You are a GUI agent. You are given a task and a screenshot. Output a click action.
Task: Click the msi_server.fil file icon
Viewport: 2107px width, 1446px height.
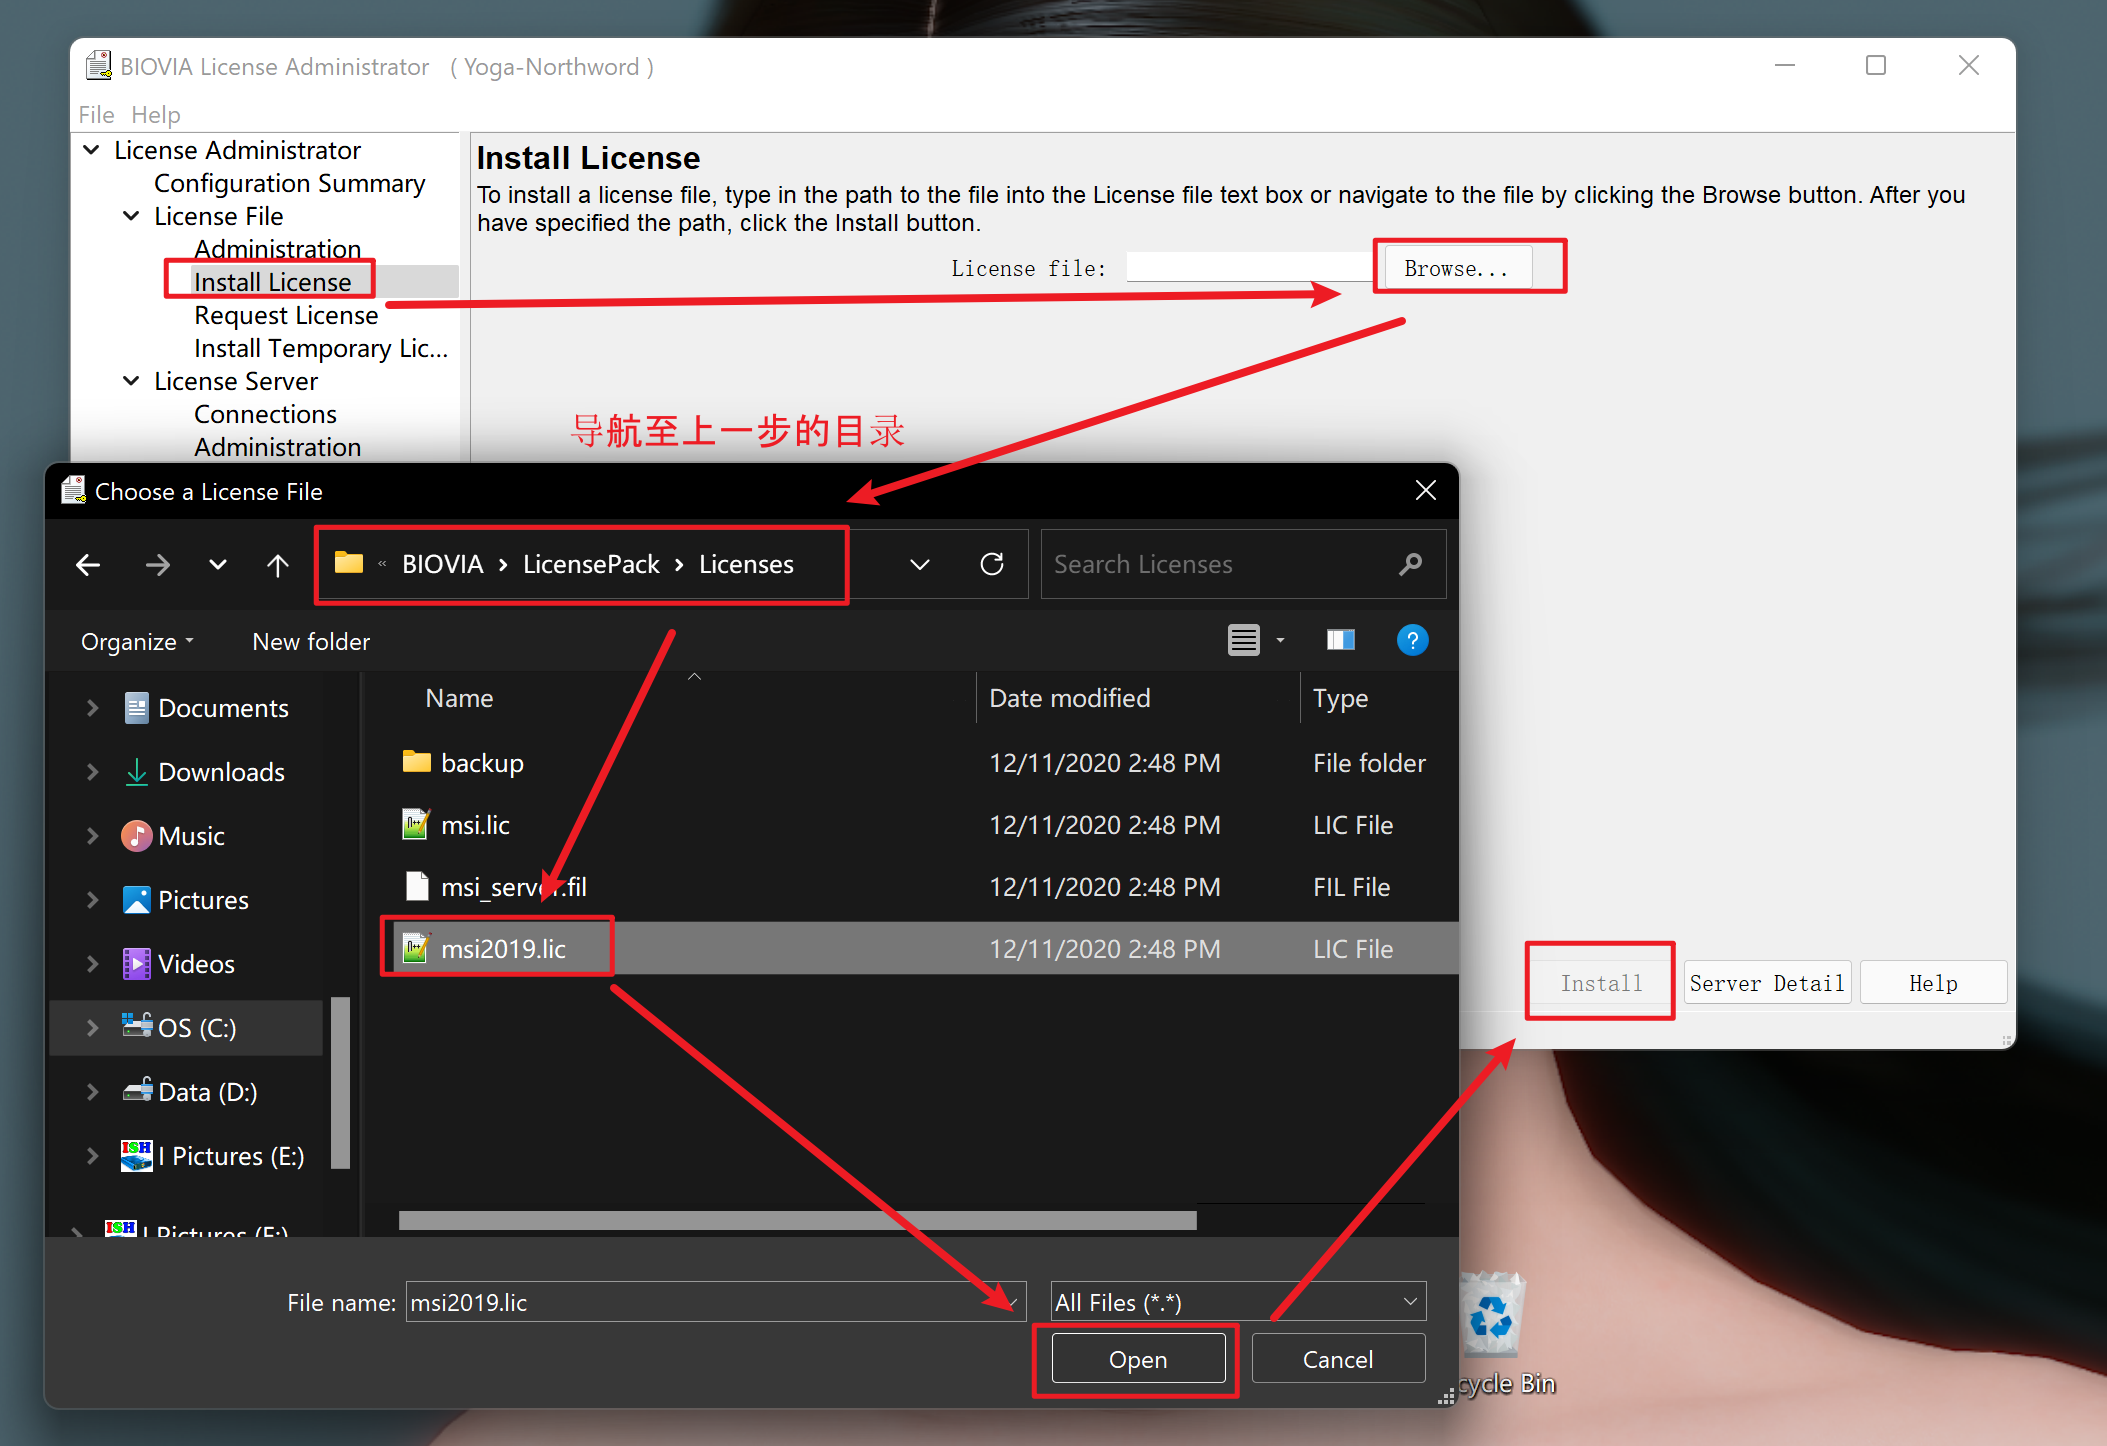pos(416,886)
